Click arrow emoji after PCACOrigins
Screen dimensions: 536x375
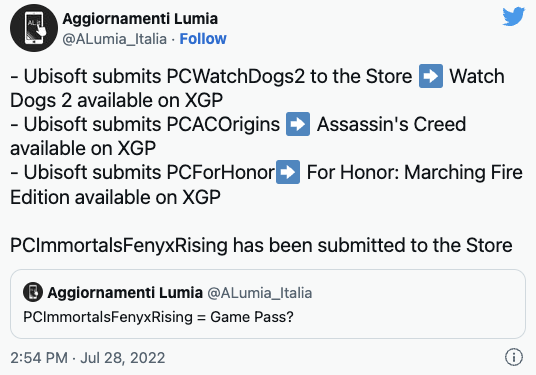tap(298, 124)
